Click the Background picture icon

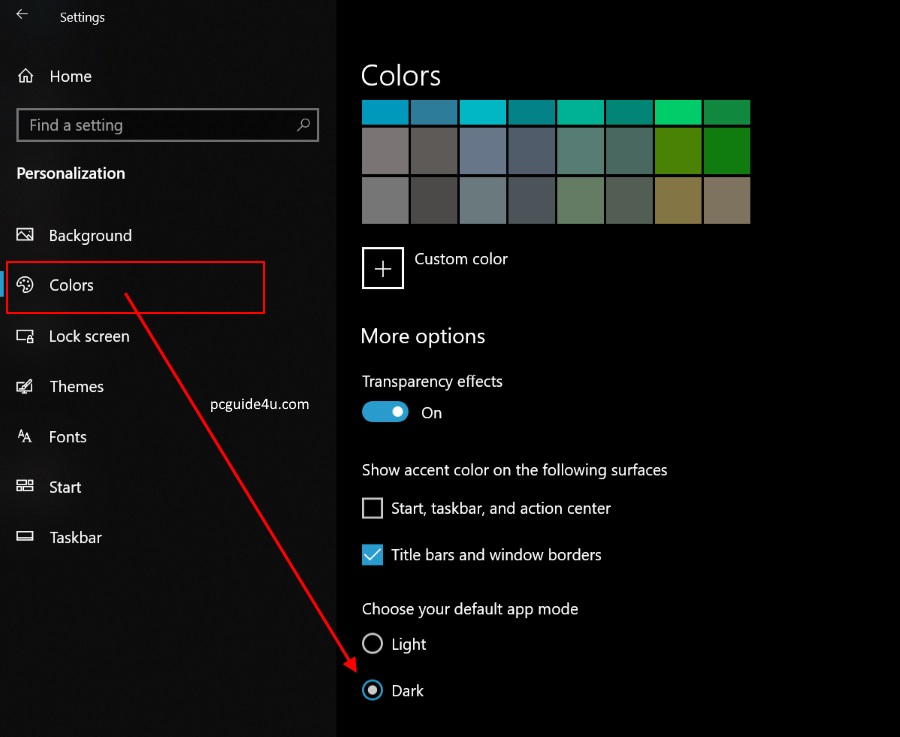[26, 235]
